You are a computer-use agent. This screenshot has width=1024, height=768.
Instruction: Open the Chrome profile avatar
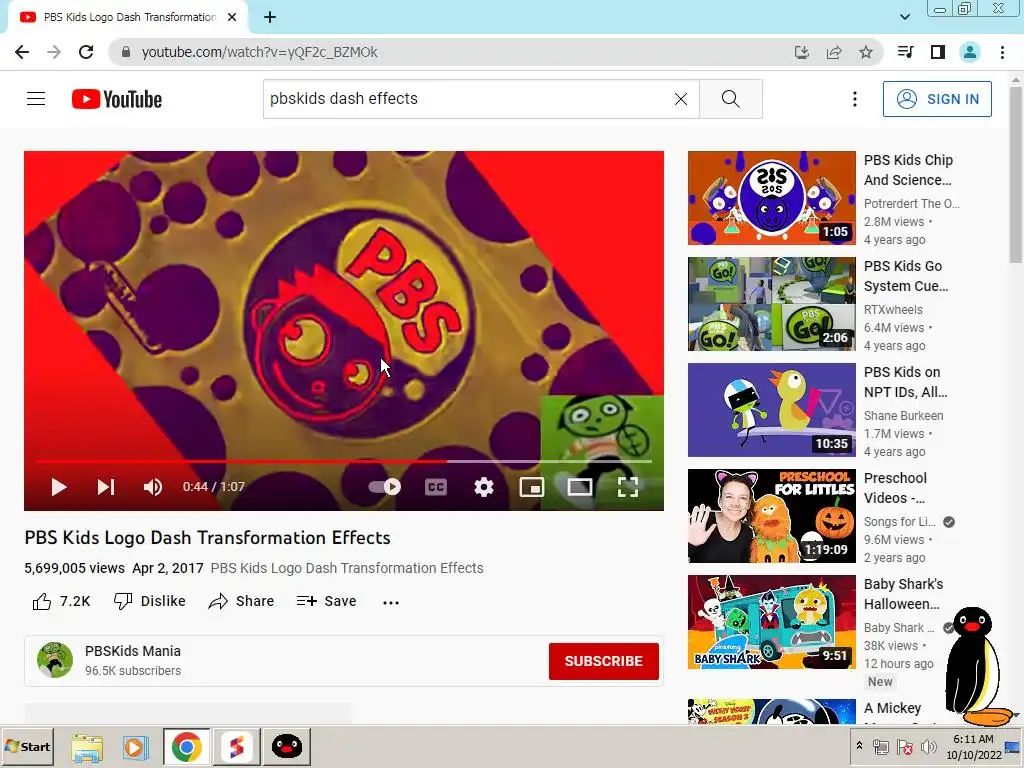pyautogui.click(x=970, y=52)
